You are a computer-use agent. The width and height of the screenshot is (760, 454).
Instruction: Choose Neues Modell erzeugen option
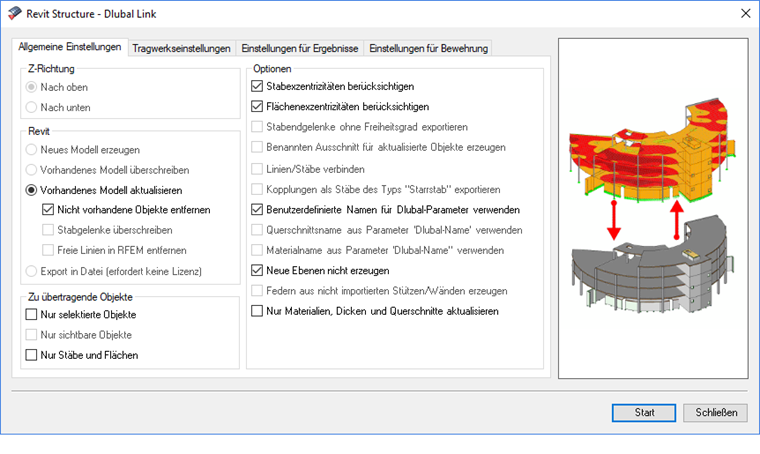(32, 150)
